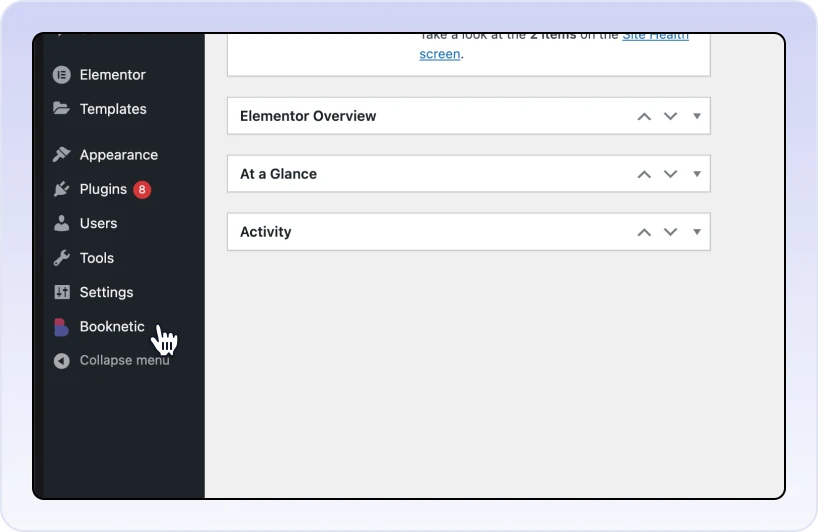
Task: Click the Templates folder icon
Action: tap(62, 109)
